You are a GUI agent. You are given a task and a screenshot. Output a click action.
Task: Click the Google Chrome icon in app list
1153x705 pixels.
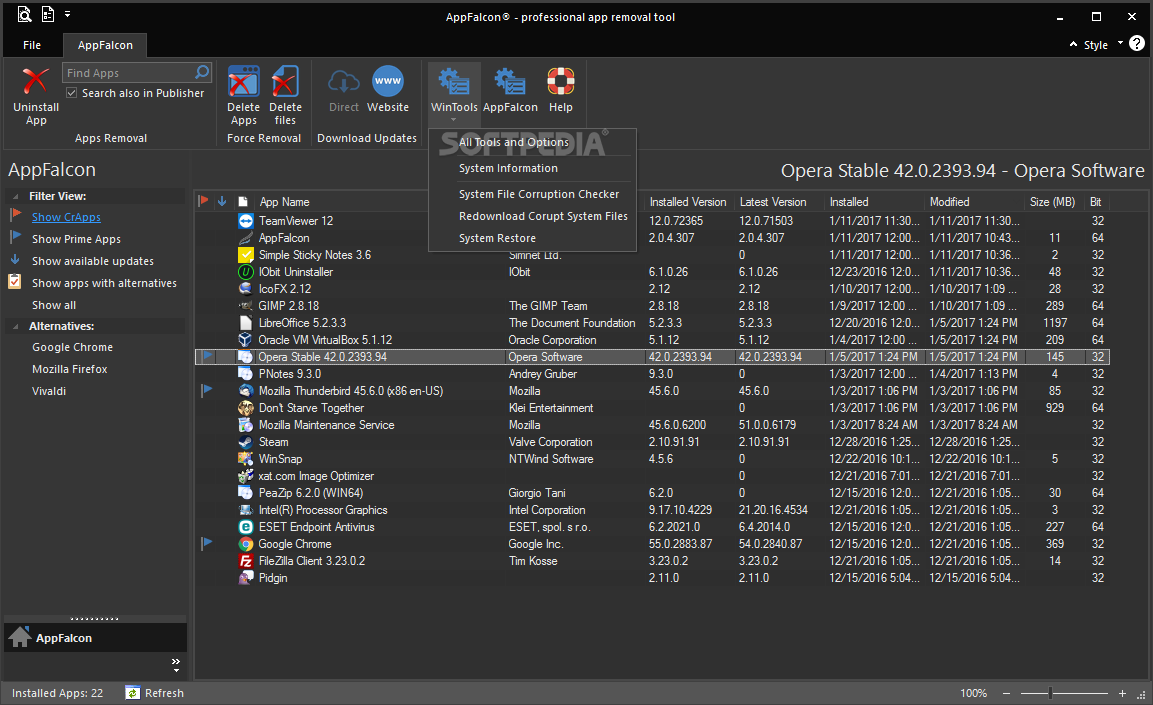pyautogui.click(x=246, y=544)
